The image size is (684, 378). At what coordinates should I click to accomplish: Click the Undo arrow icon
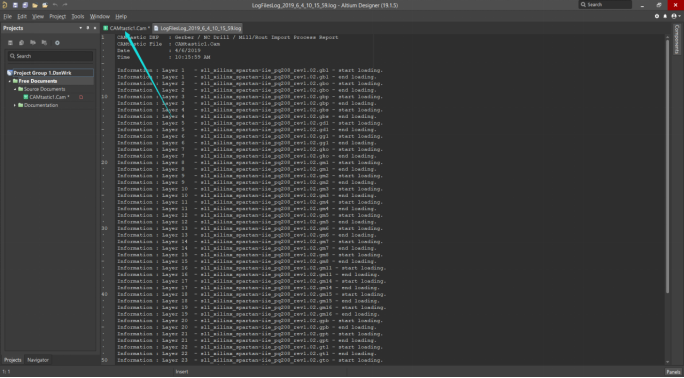click(x=55, y=5)
